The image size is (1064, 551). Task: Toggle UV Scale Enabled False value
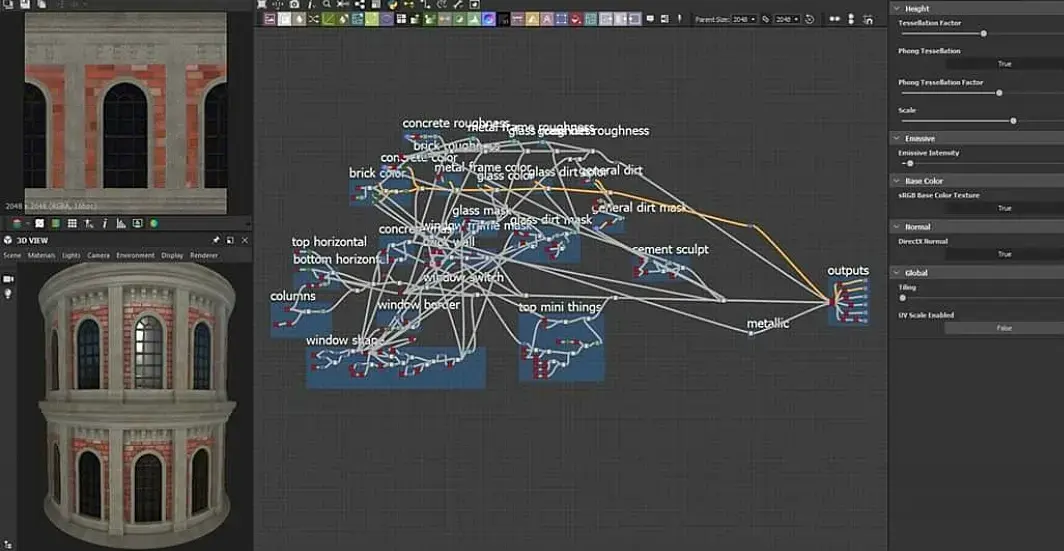pos(1005,328)
